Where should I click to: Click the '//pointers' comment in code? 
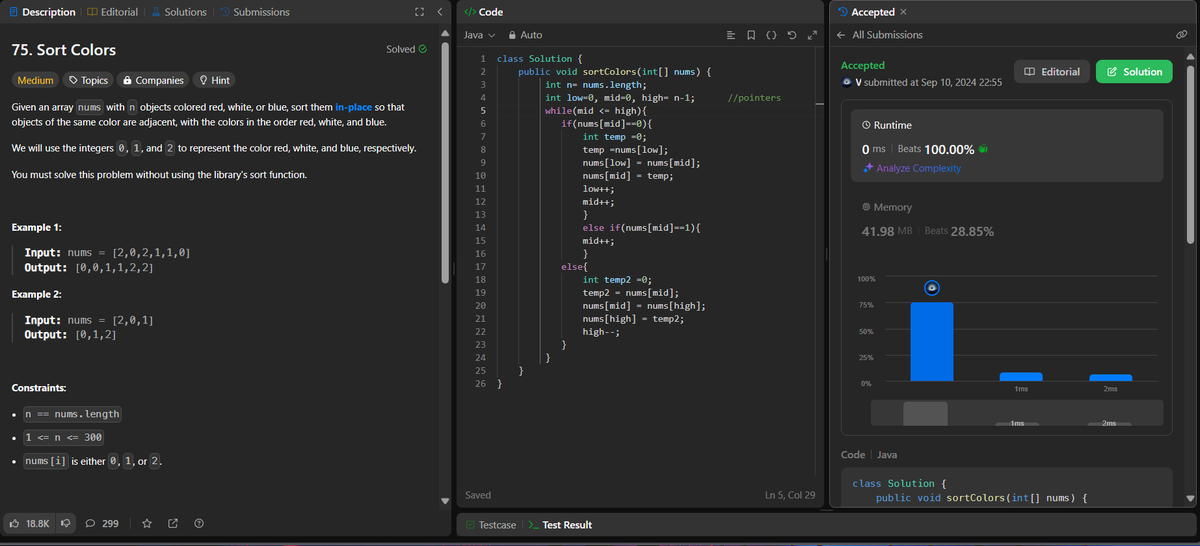point(755,98)
